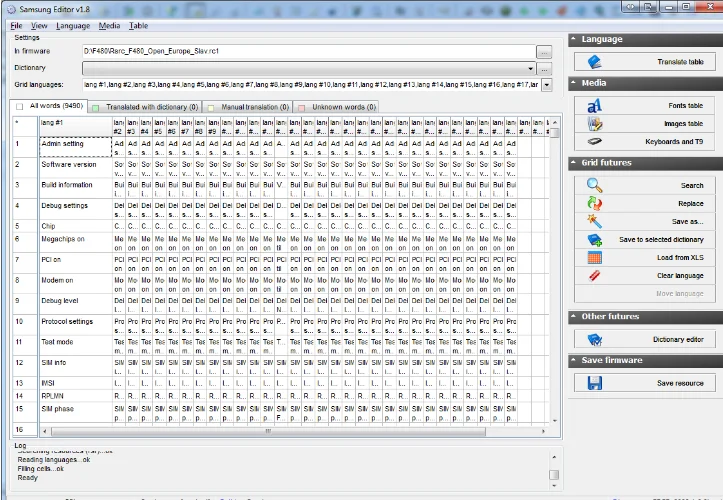Image resolution: width=723 pixels, height=500 pixels.
Task: Collapse the Media panel section
Action: tap(574, 83)
